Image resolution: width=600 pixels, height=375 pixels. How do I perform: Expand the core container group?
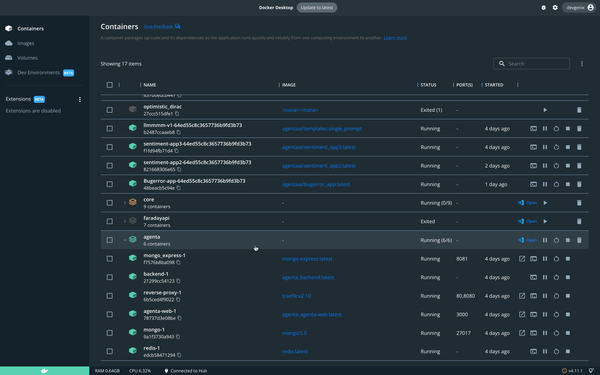(x=125, y=203)
